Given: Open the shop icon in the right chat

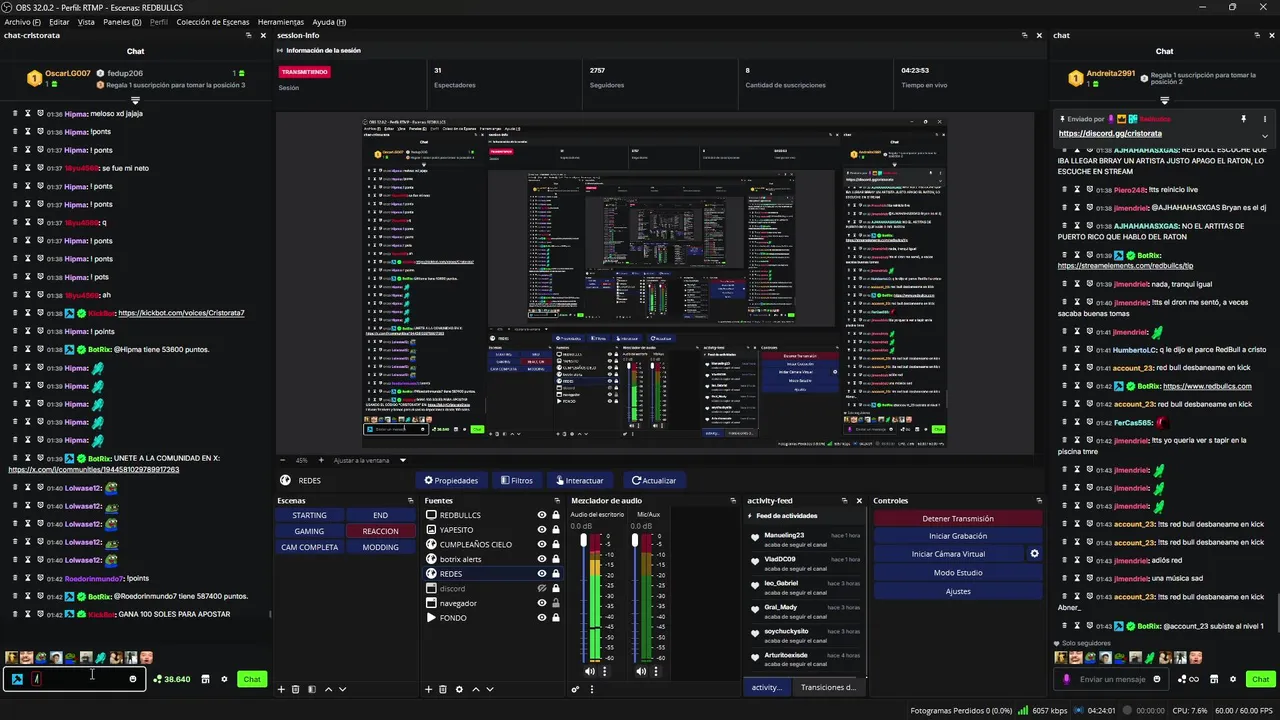Looking at the screenshot, I should pos(1214,679).
